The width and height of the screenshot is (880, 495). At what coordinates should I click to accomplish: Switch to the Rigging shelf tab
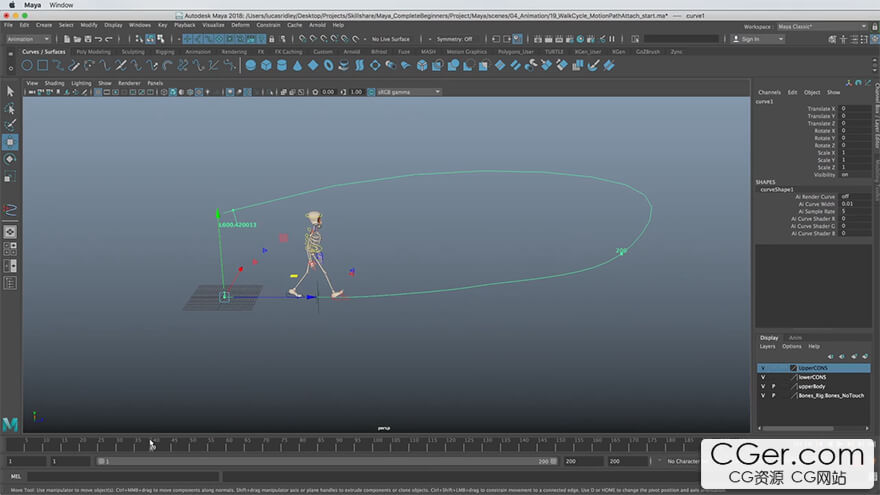tap(165, 52)
